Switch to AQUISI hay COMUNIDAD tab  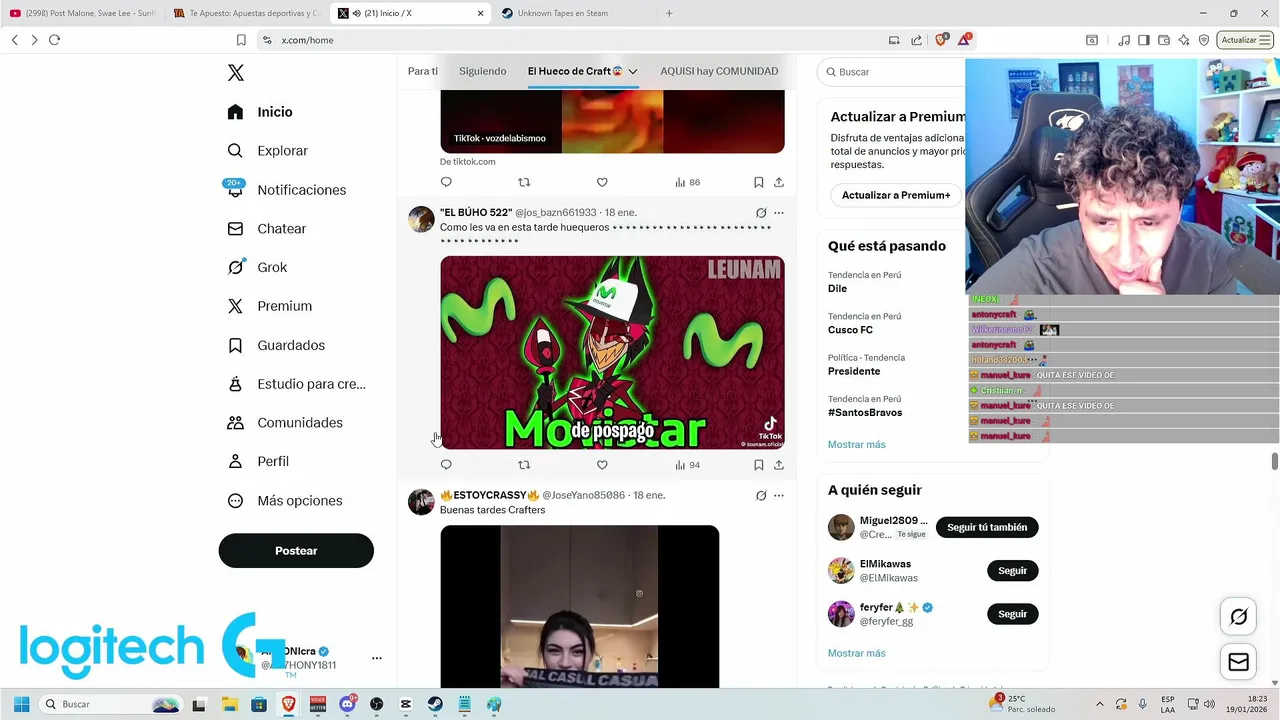pyautogui.click(x=719, y=71)
